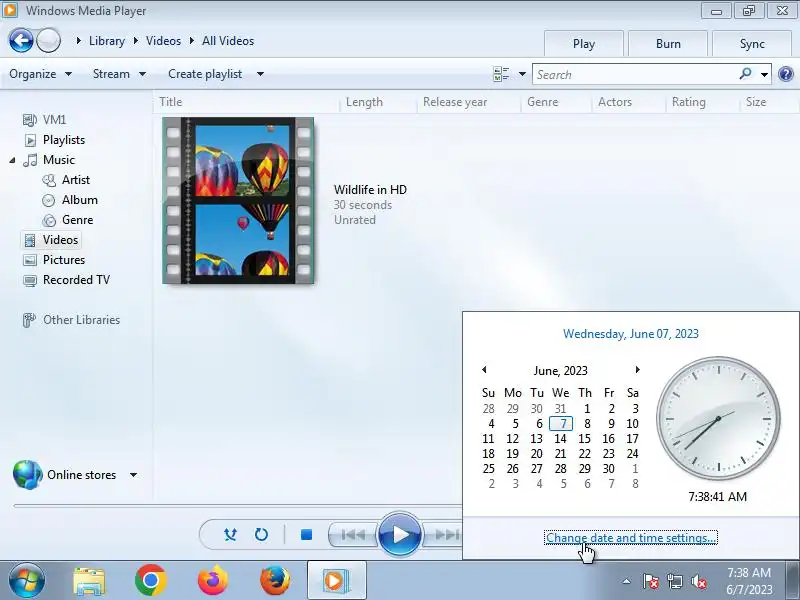Click the network tray icon
The width and height of the screenshot is (800, 600).
click(x=675, y=581)
